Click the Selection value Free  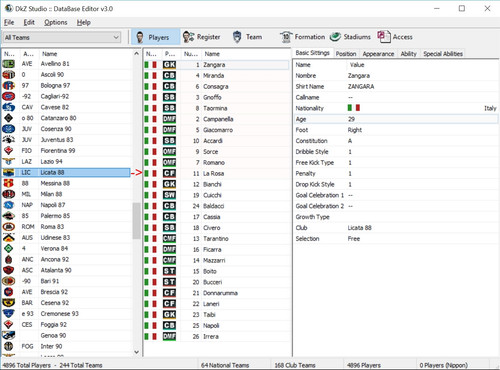[x=354, y=239]
